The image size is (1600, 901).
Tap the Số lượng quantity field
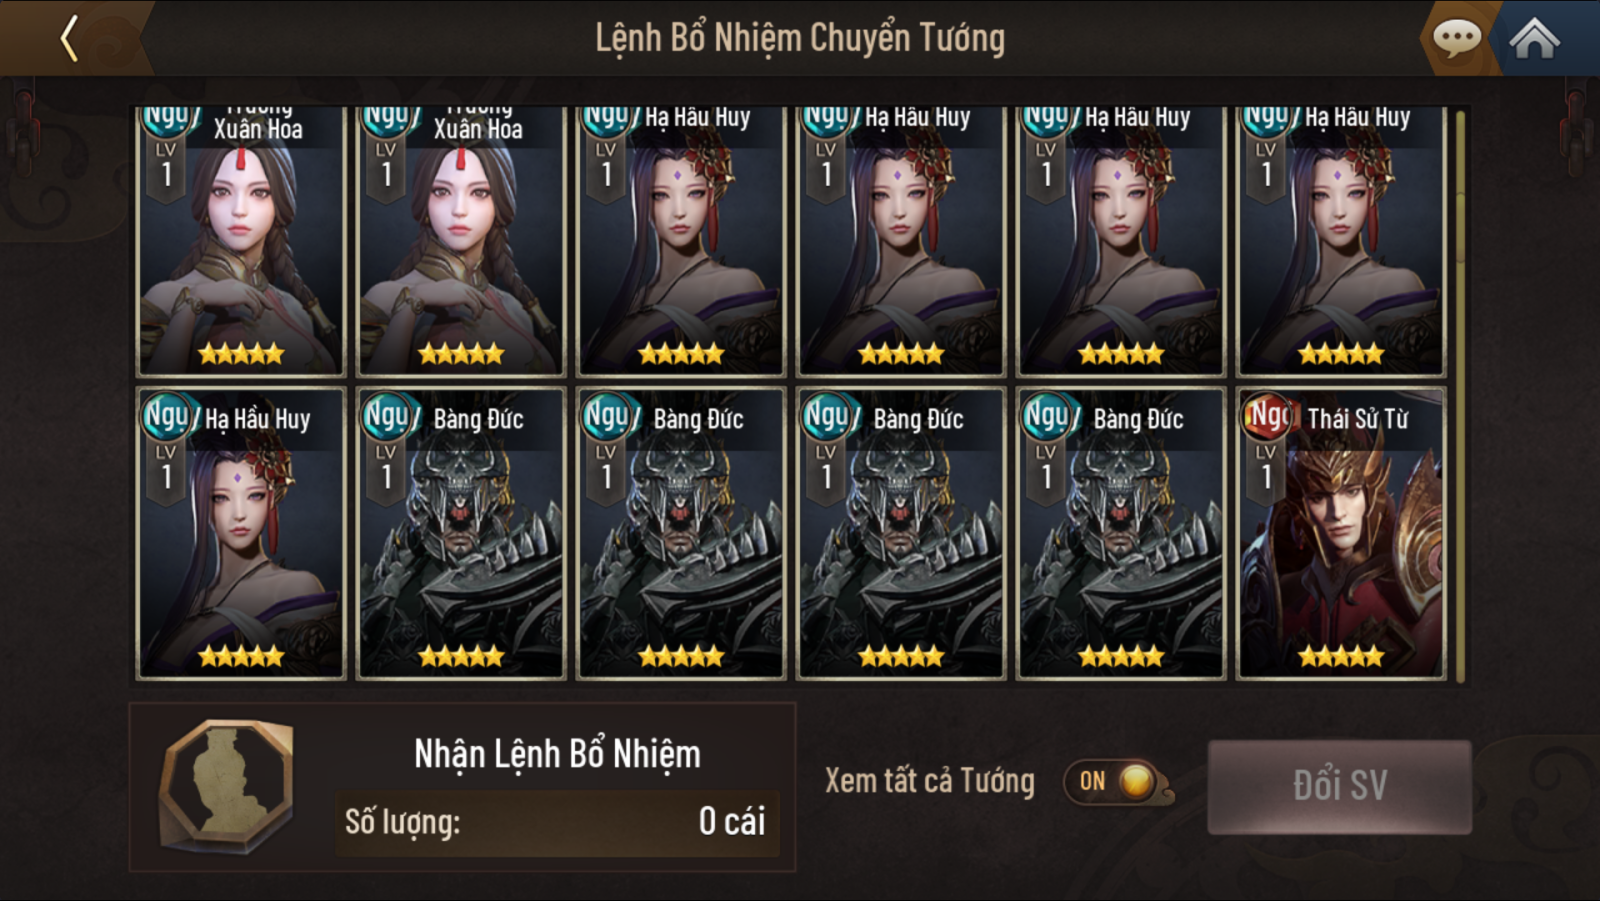pos(557,822)
